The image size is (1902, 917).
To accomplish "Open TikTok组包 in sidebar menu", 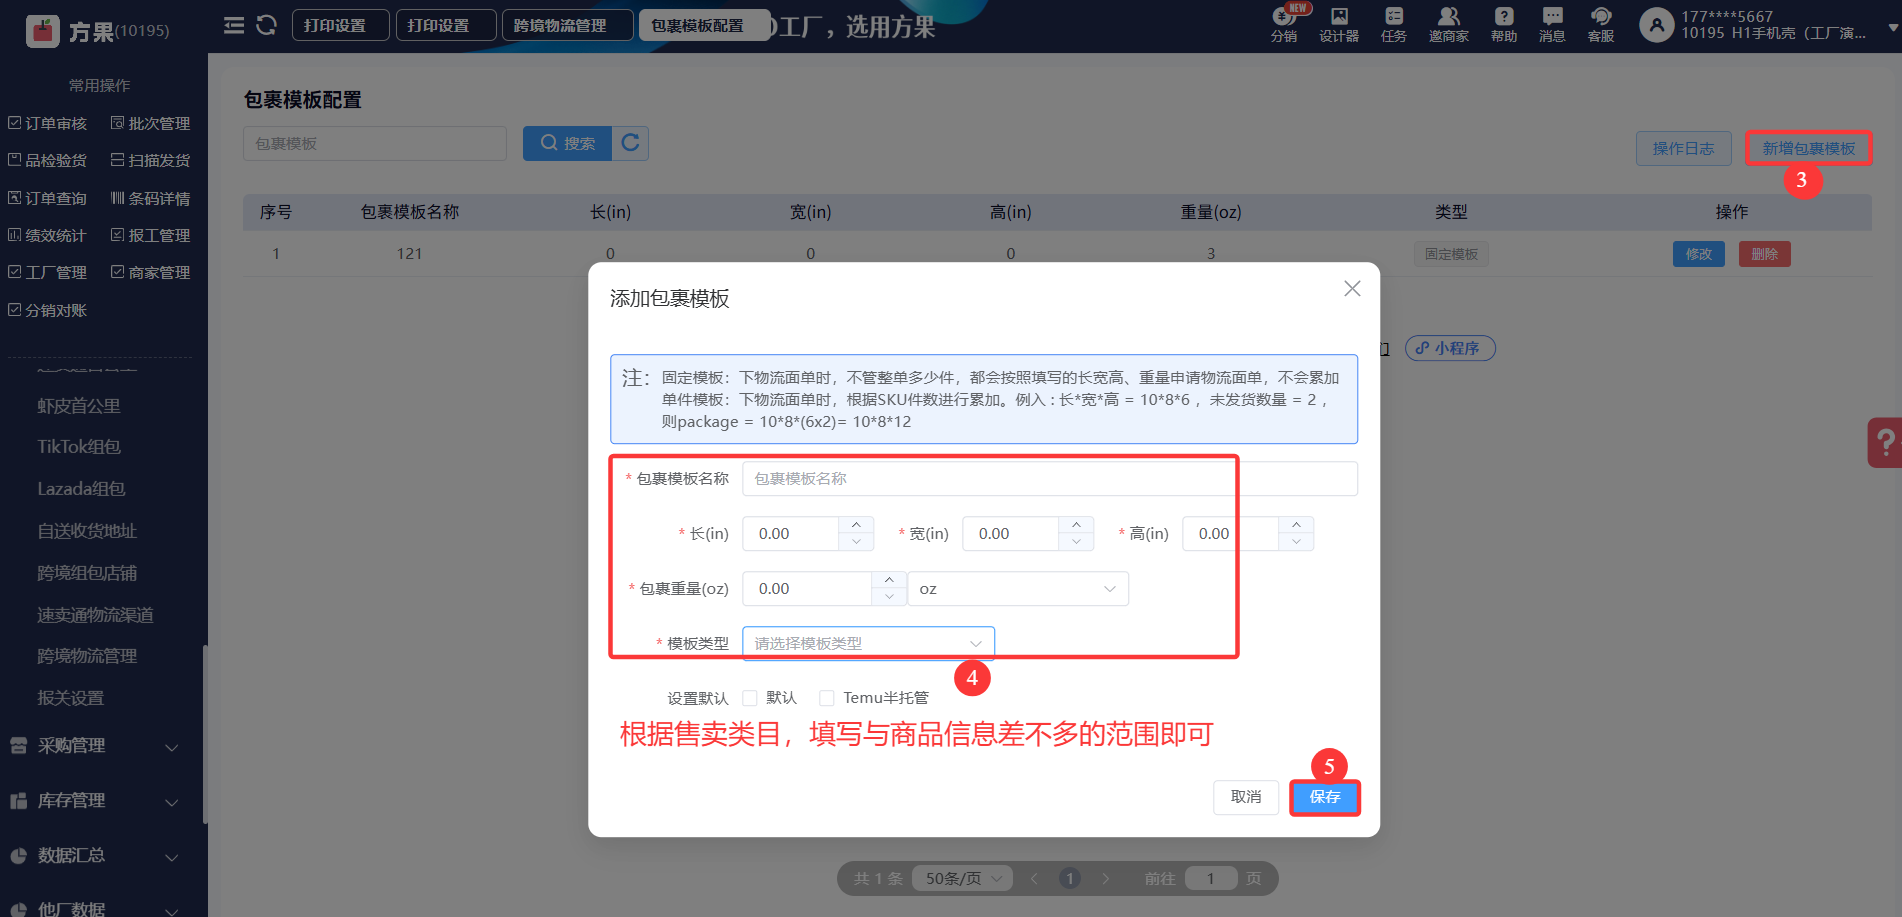I will click(x=79, y=447).
